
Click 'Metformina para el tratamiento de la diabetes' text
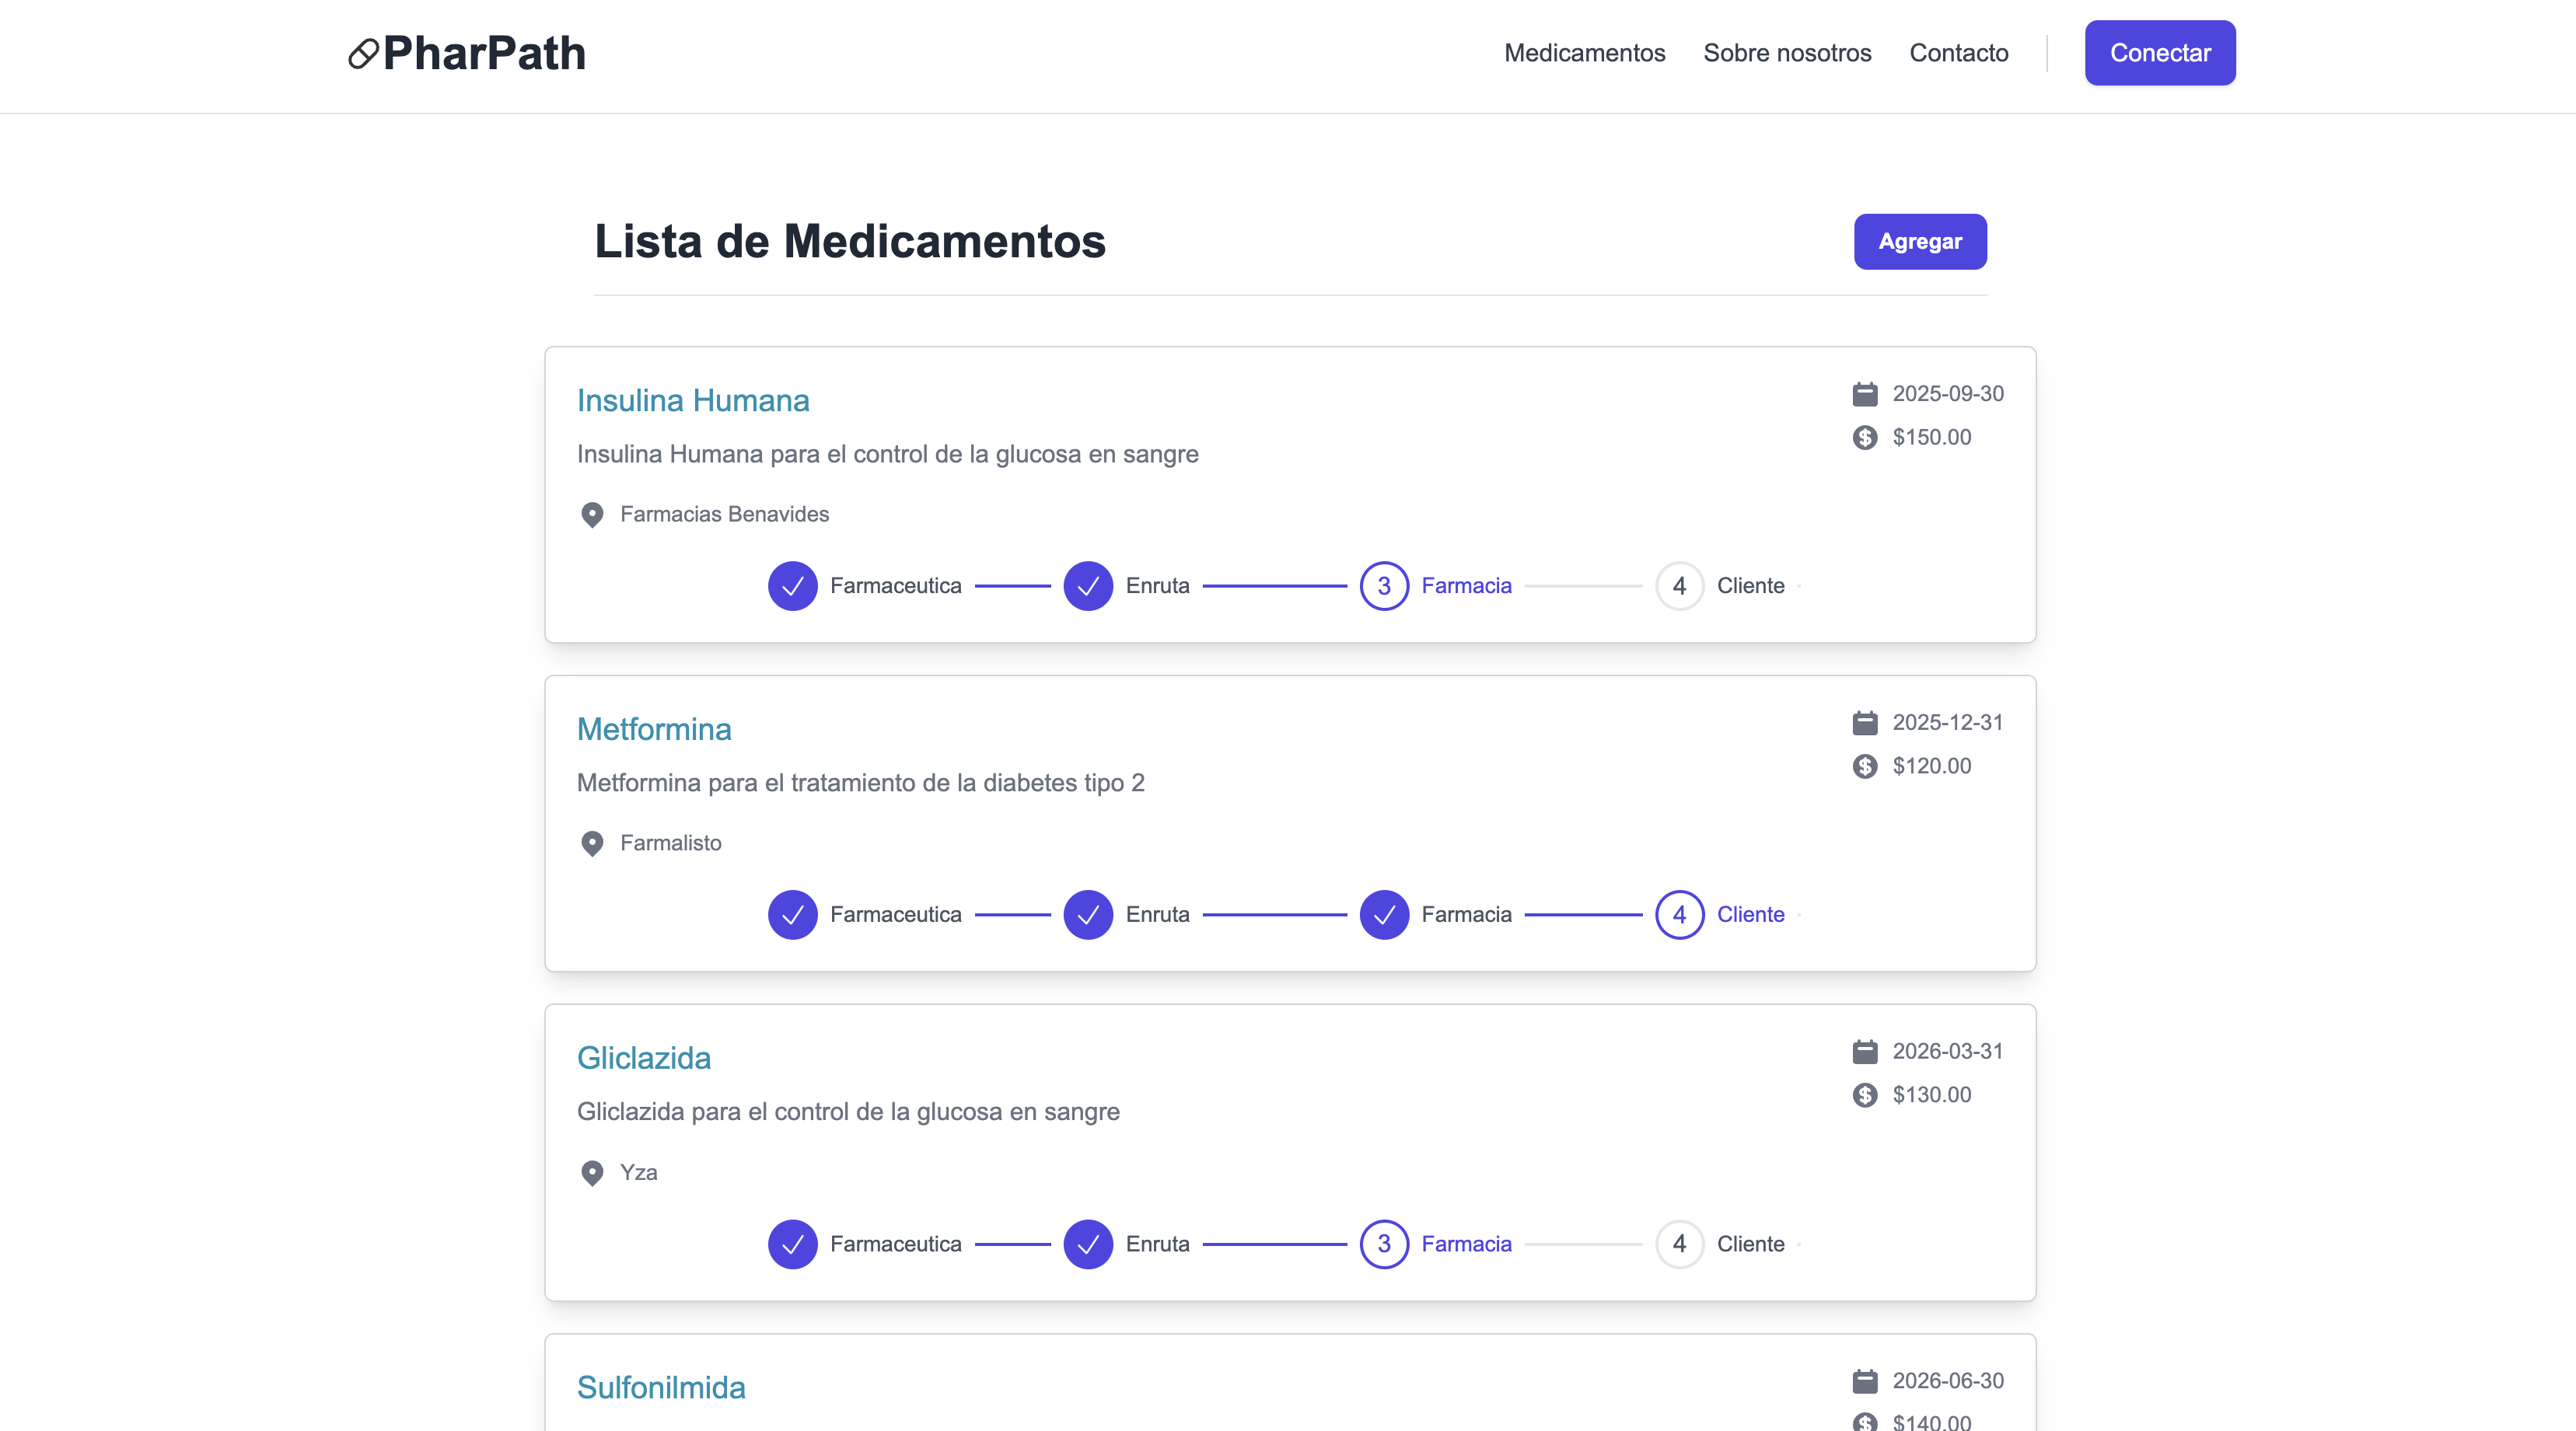[x=861, y=783]
